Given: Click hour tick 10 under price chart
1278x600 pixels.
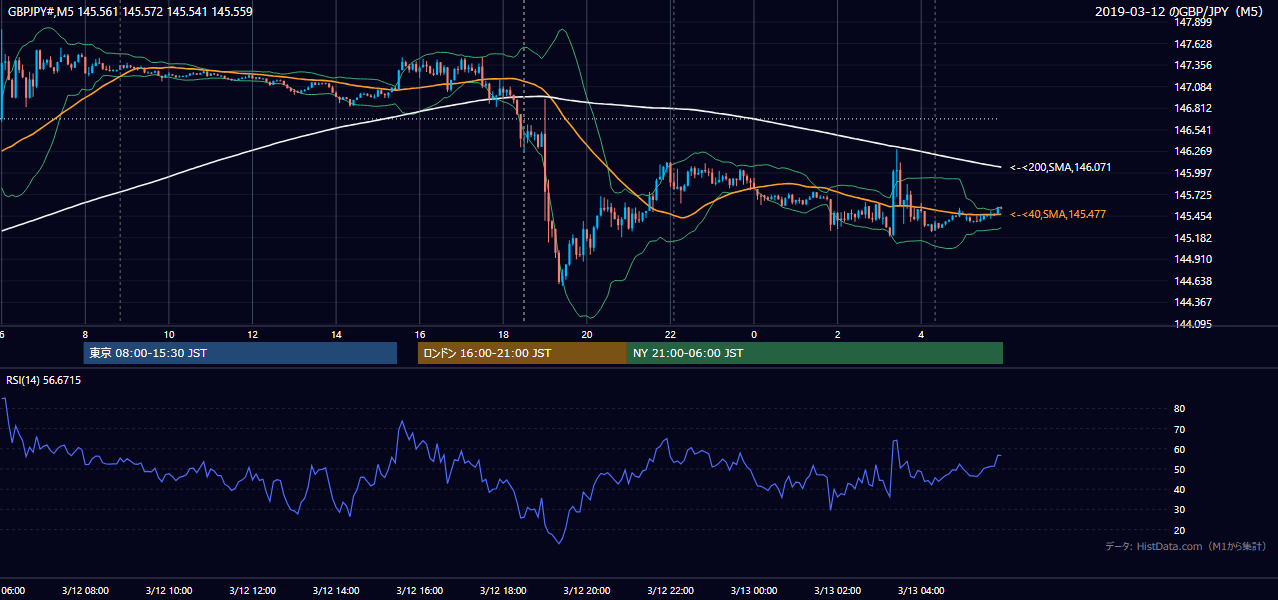Looking at the screenshot, I should tap(169, 335).
